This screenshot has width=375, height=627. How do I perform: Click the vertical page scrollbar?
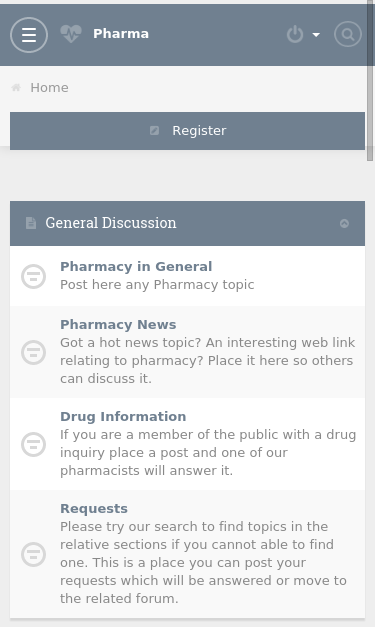pyautogui.click(x=370, y=80)
